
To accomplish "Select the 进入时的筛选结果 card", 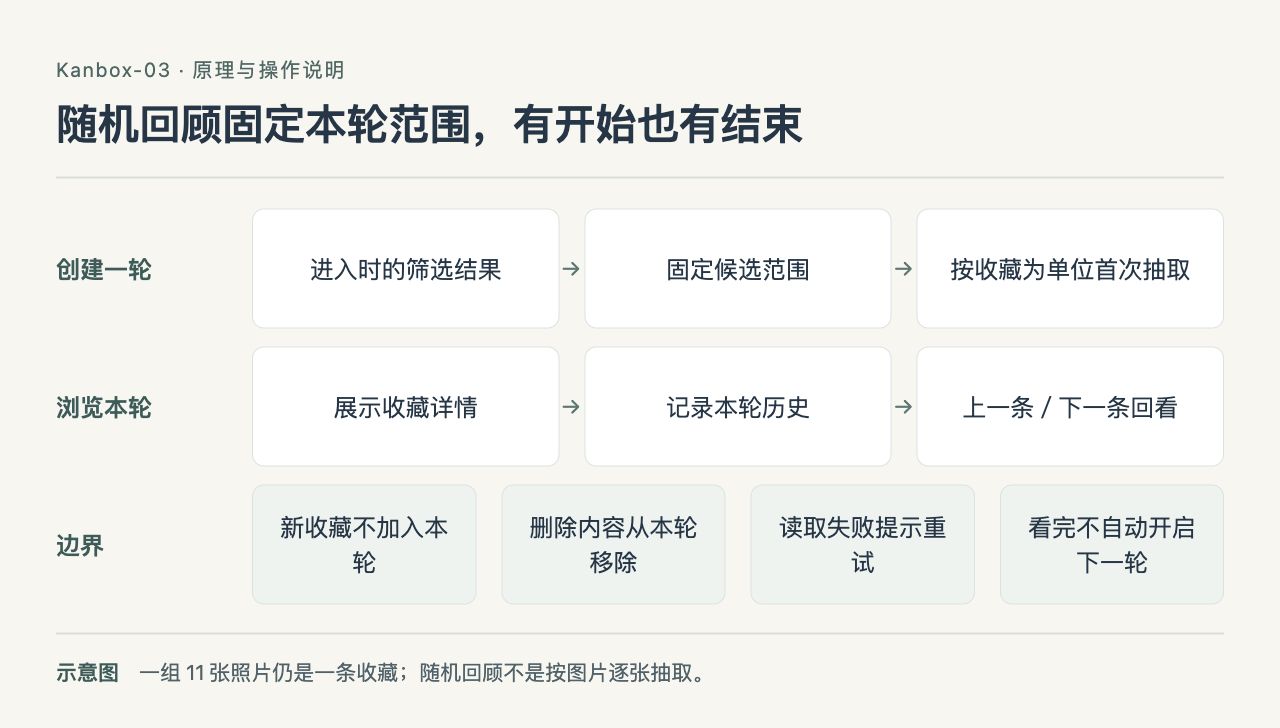I will click(405, 268).
